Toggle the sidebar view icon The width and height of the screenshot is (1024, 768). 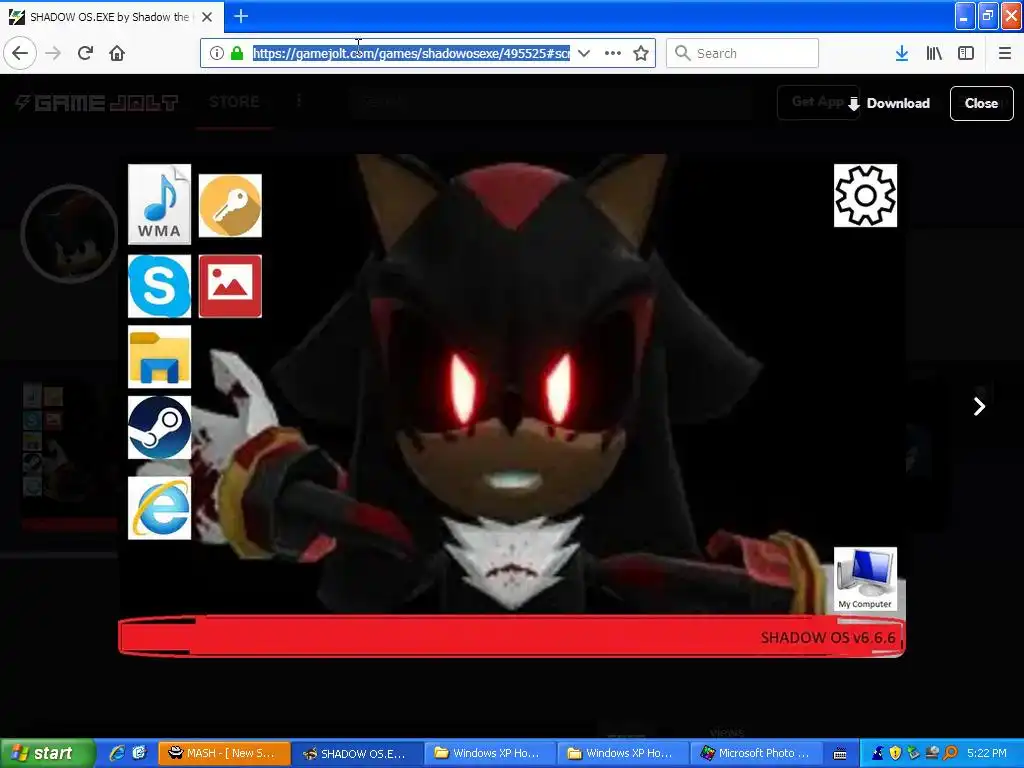[x=966, y=53]
